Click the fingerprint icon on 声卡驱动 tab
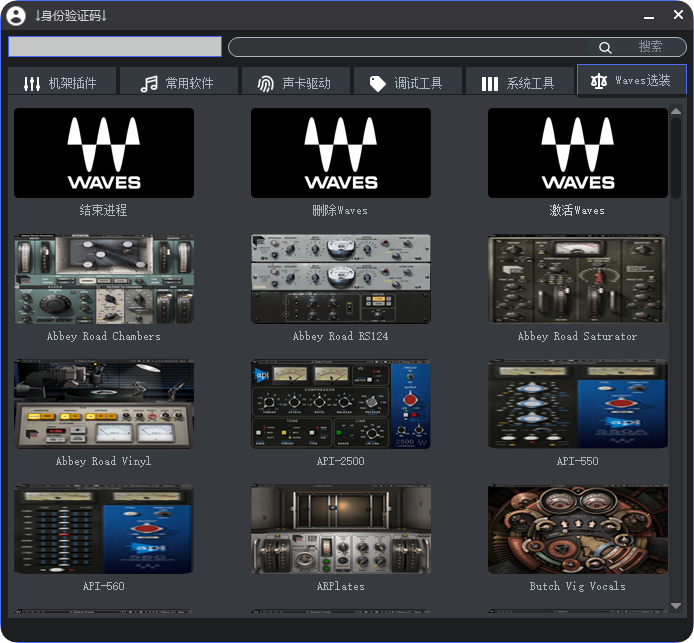694x643 pixels. (x=266, y=83)
